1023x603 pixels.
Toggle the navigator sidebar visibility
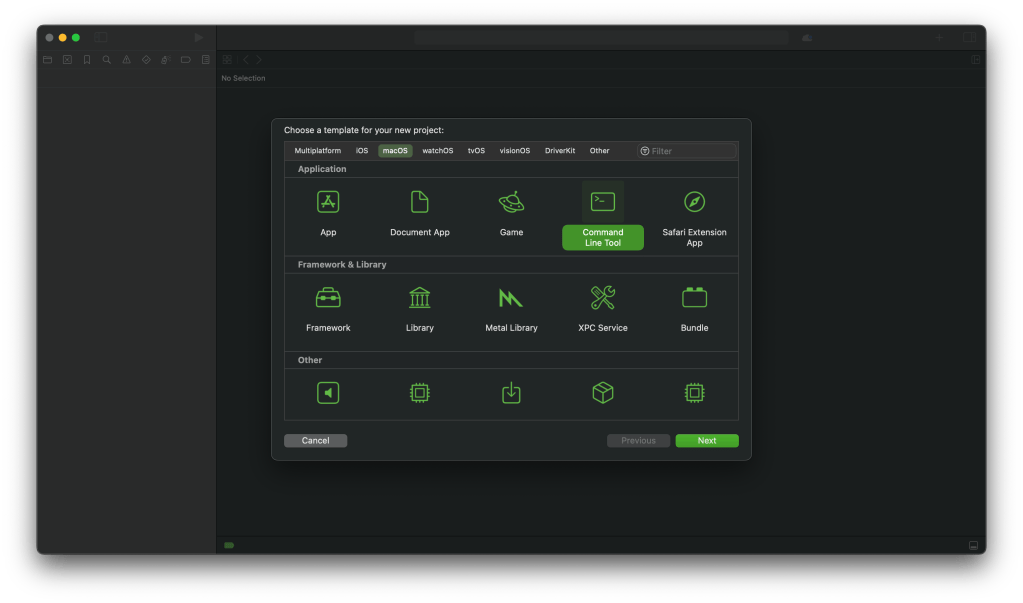pos(101,37)
